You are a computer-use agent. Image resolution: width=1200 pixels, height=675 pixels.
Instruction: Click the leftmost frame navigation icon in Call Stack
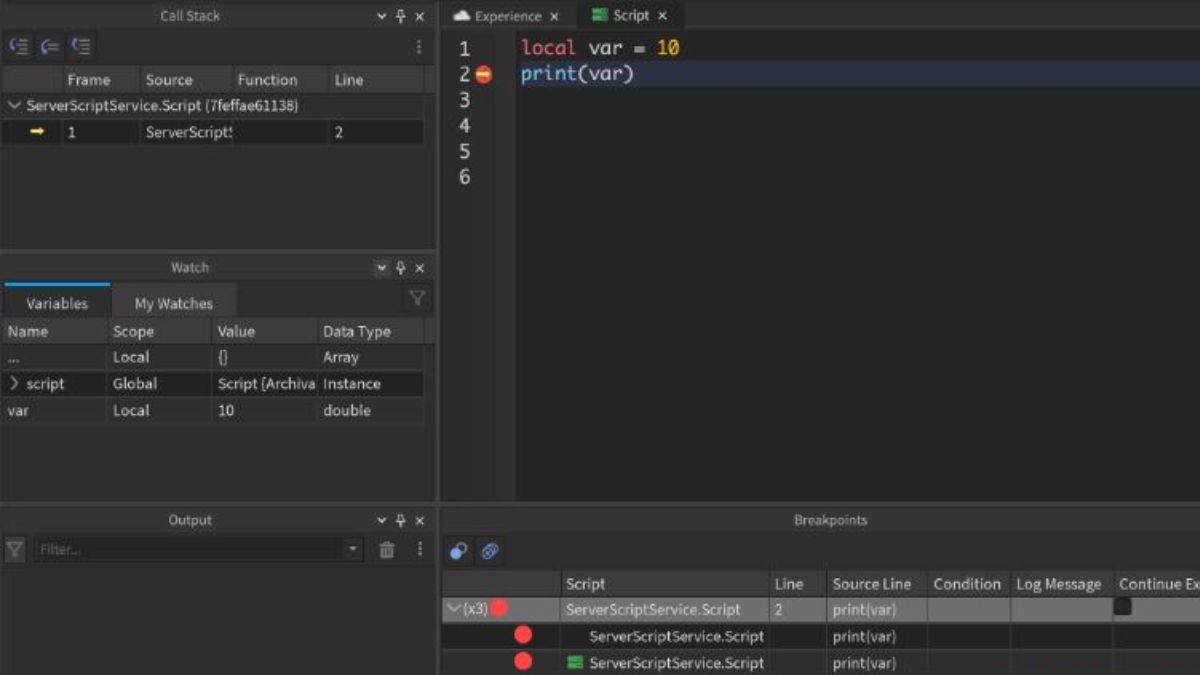tap(18, 45)
